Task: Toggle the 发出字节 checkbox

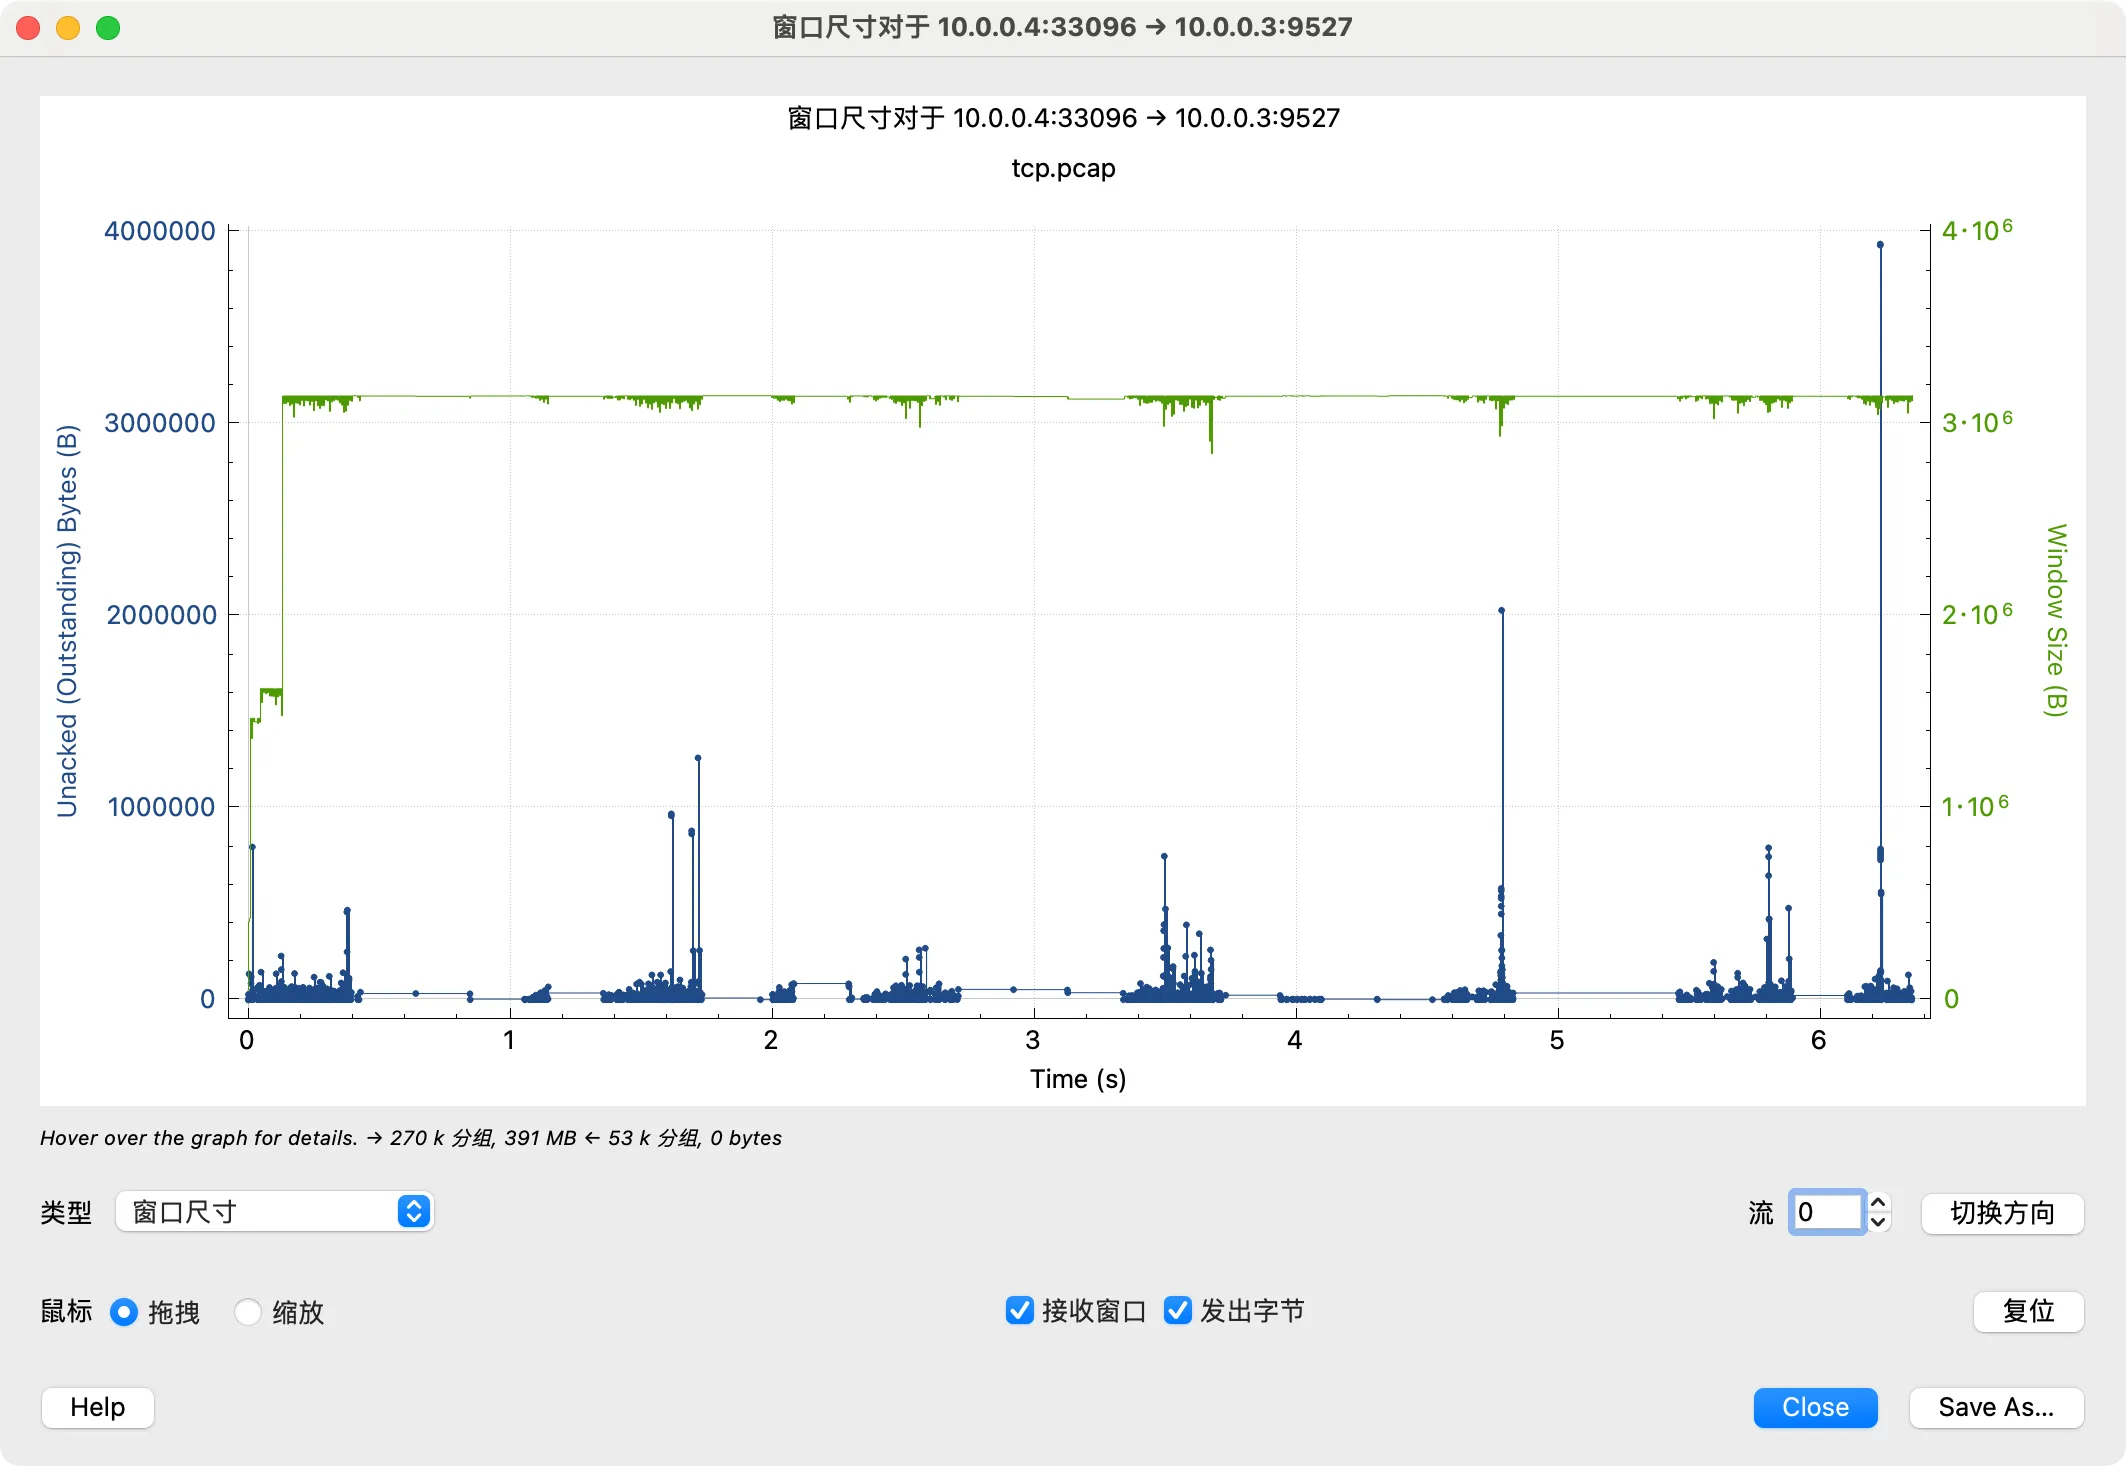Action: coord(1178,1311)
